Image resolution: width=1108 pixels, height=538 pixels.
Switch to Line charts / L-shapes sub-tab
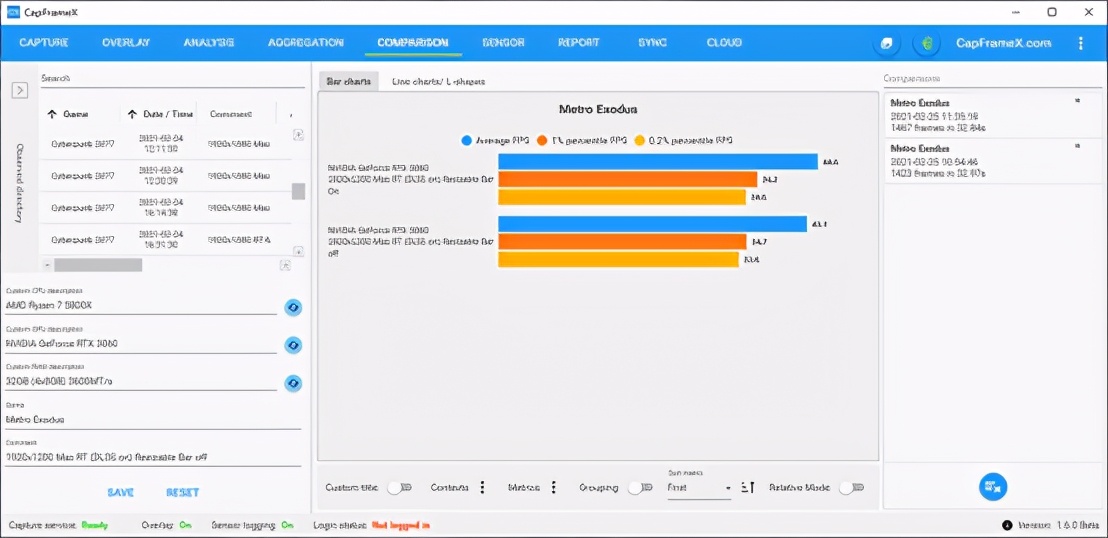[439, 81]
